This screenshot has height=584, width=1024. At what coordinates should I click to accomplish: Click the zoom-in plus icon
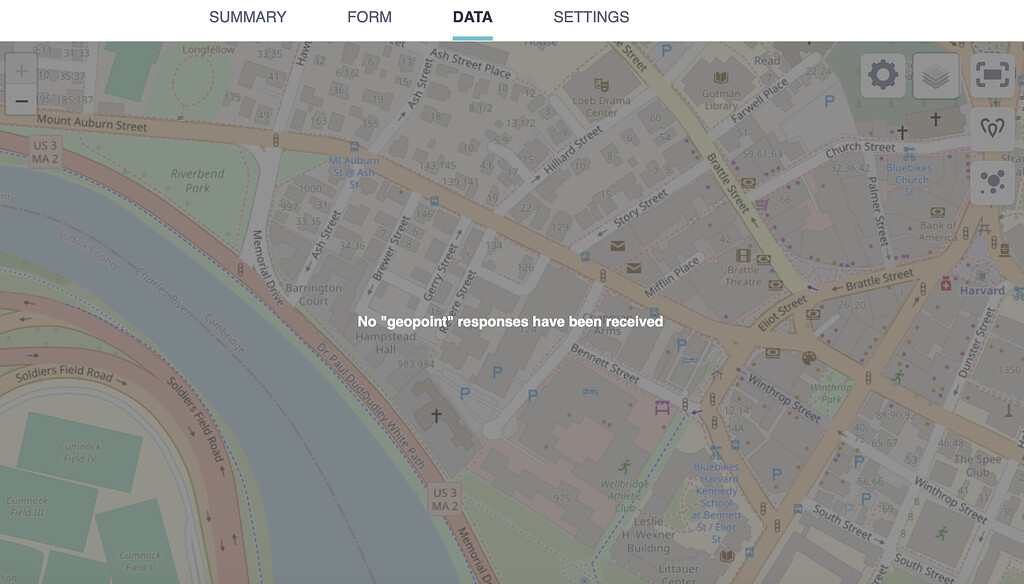21,70
